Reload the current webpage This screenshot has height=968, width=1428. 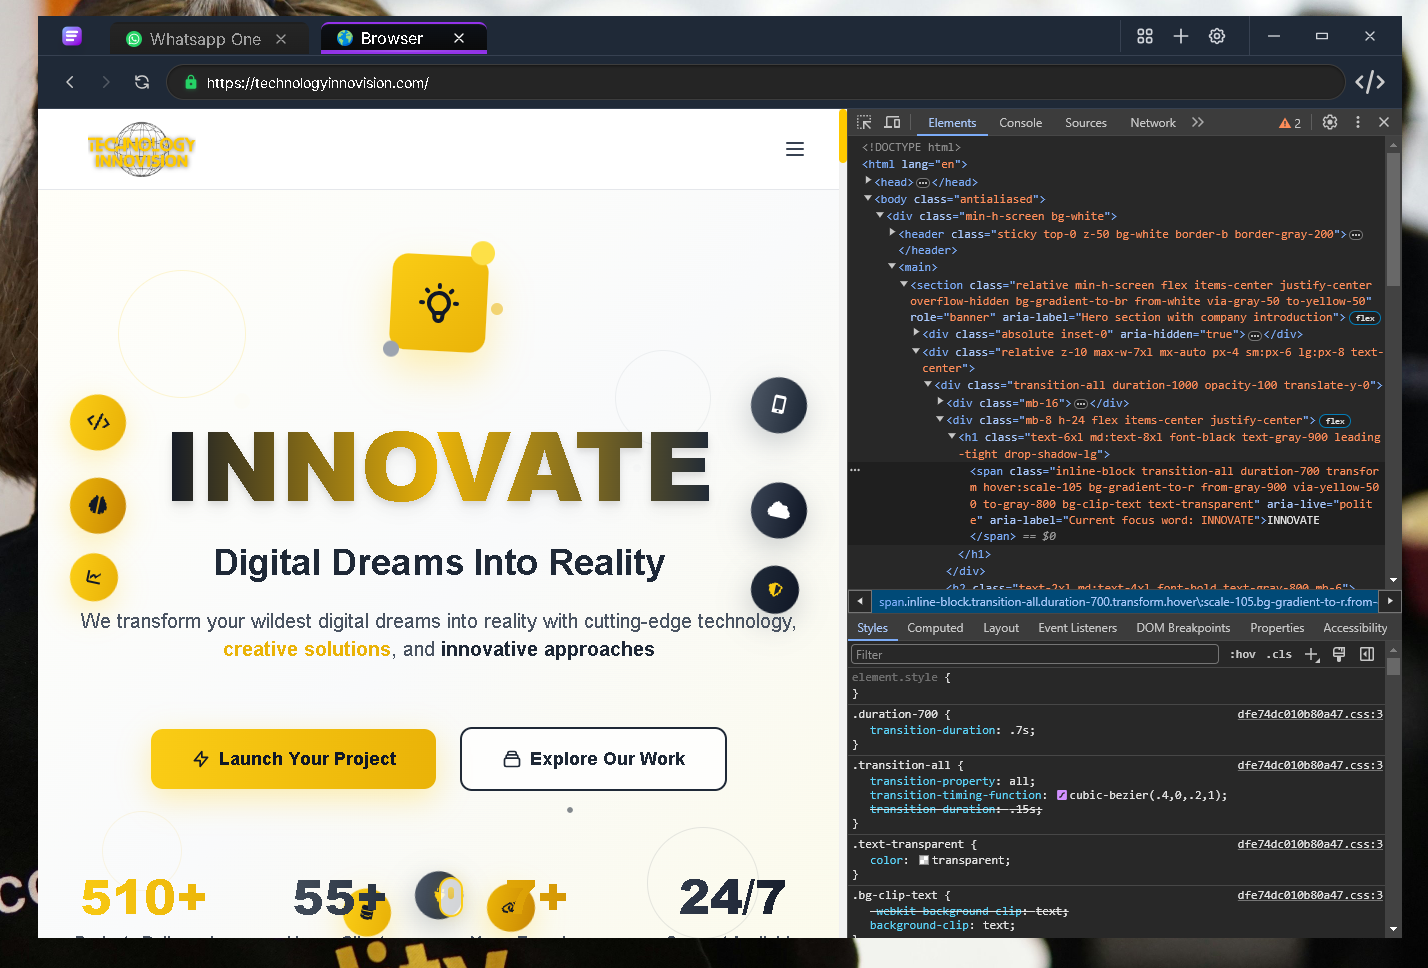tap(141, 82)
